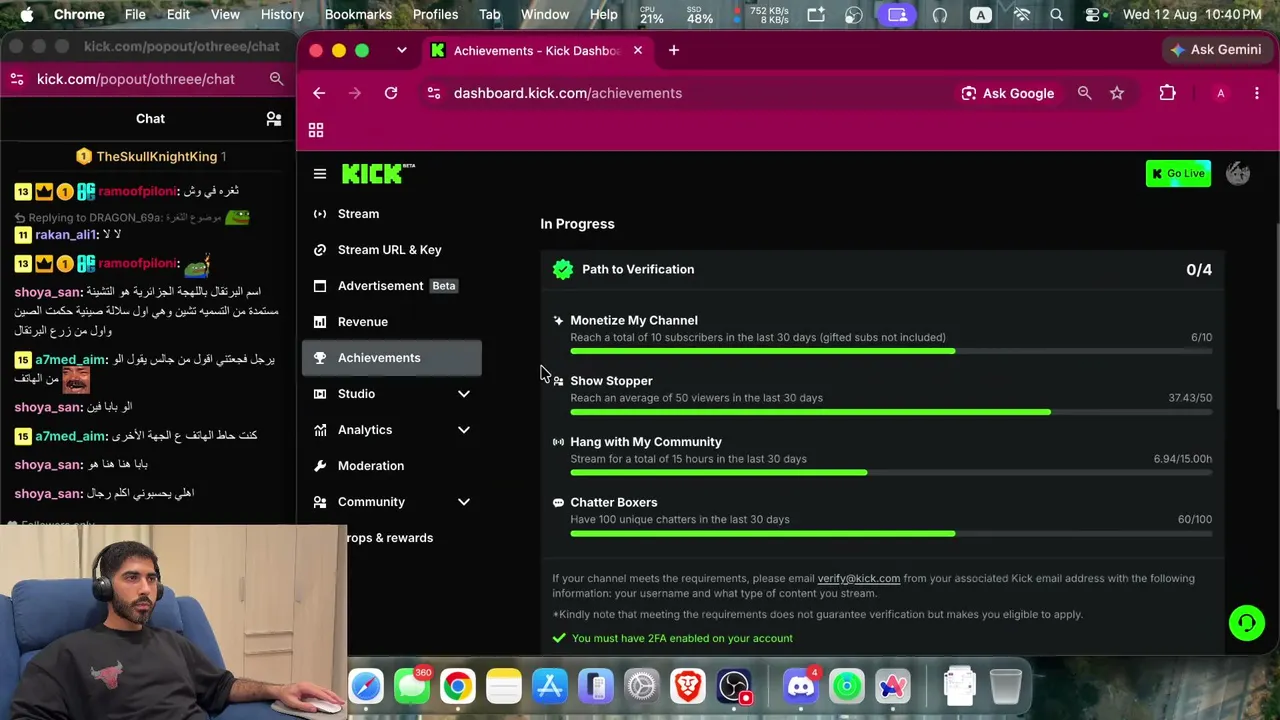
Task: Open Chrome profile A button
Action: click(x=1220, y=93)
